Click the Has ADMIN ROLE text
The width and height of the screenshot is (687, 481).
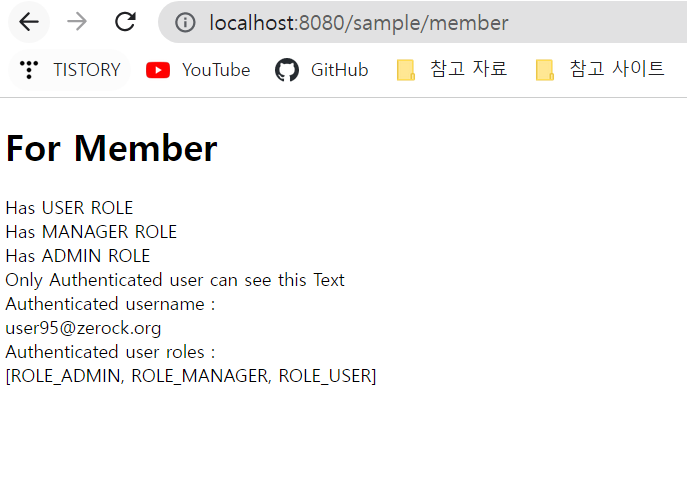coord(78,256)
